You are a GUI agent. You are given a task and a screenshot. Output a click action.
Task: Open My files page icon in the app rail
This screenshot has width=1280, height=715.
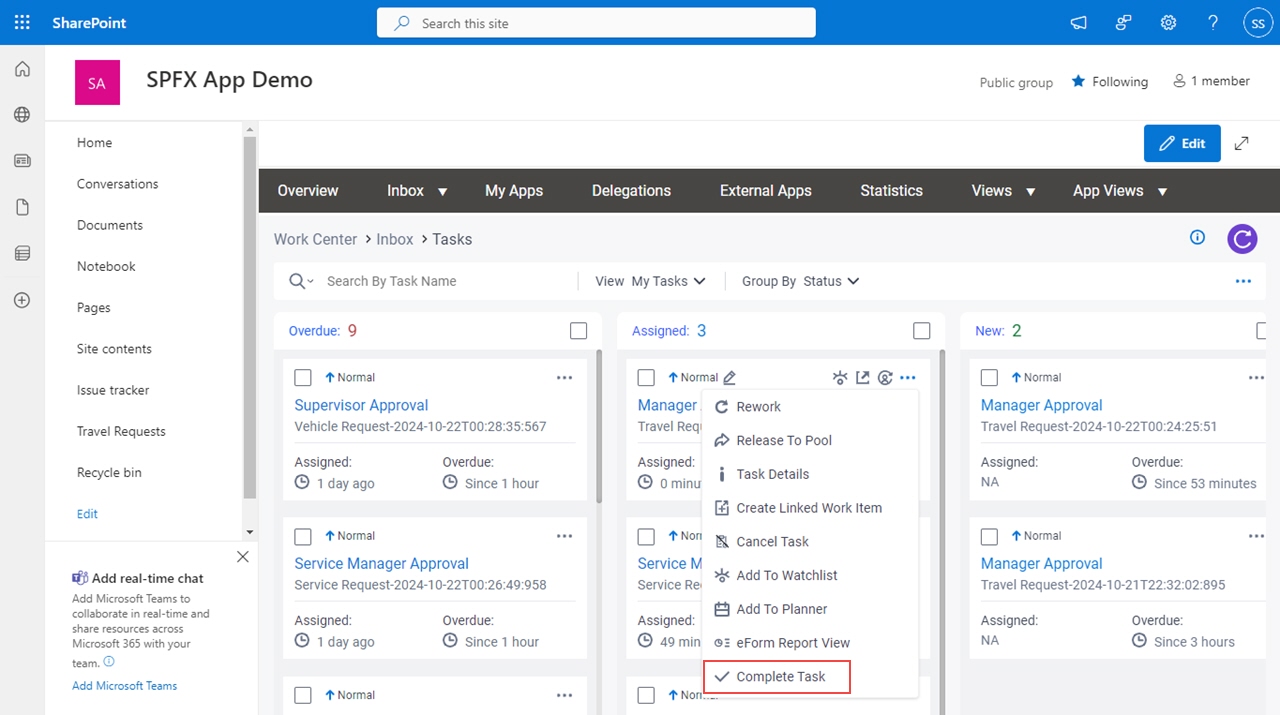click(x=22, y=207)
